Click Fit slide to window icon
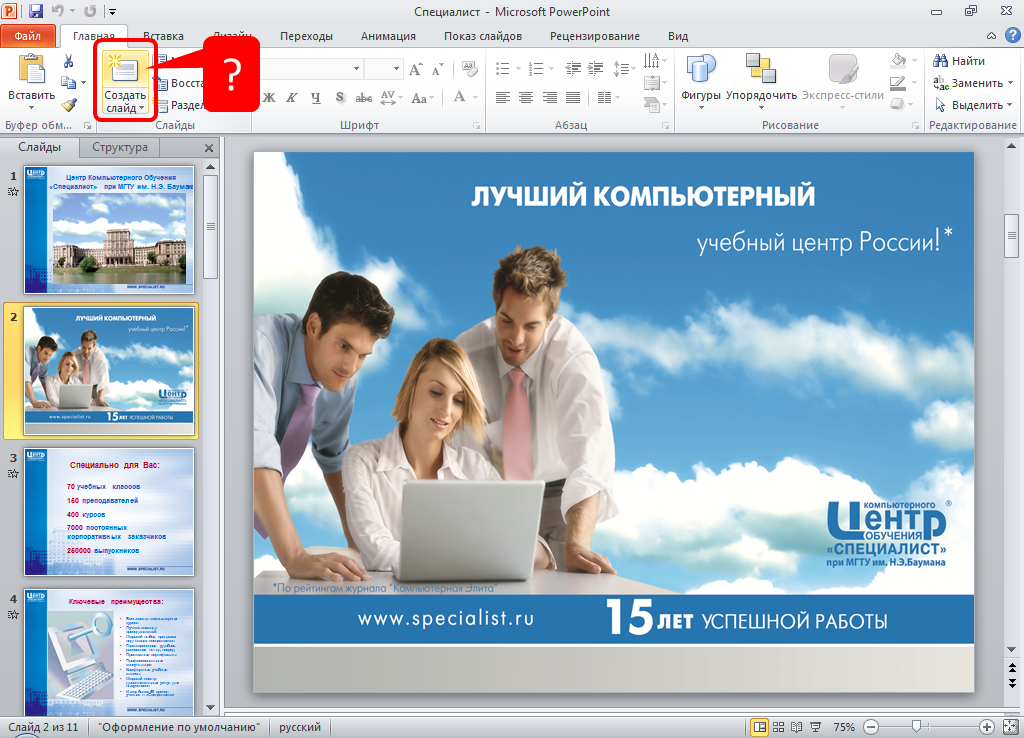This screenshot has width=1024, height=738. click(1008, 727)
